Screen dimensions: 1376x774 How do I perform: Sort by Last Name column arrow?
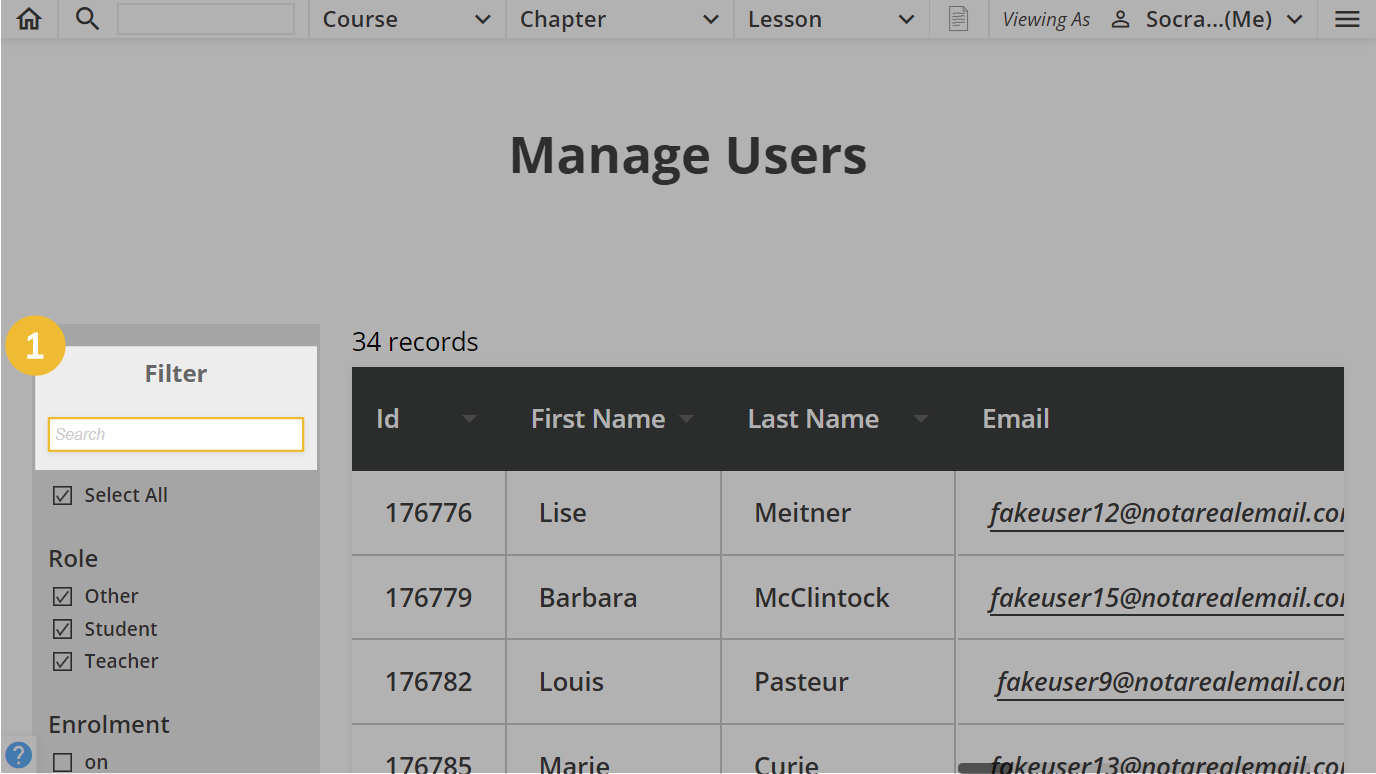[x=921, y=419]
